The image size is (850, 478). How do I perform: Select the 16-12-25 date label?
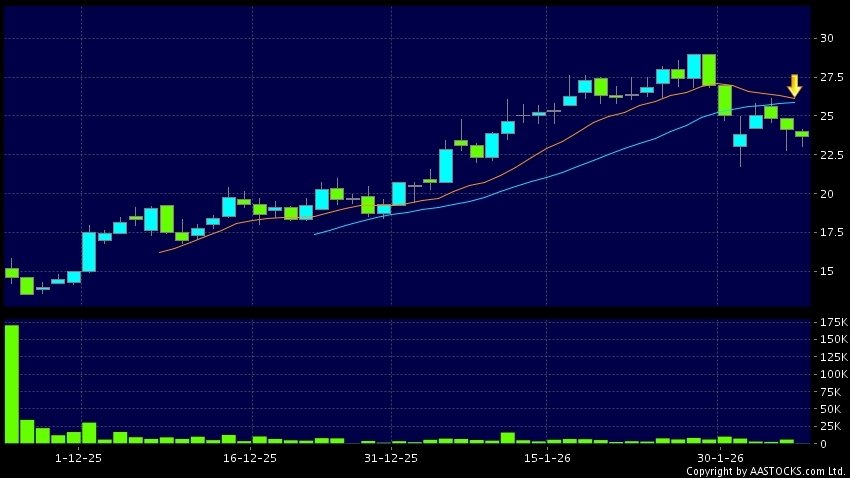(x=250, y=458)
